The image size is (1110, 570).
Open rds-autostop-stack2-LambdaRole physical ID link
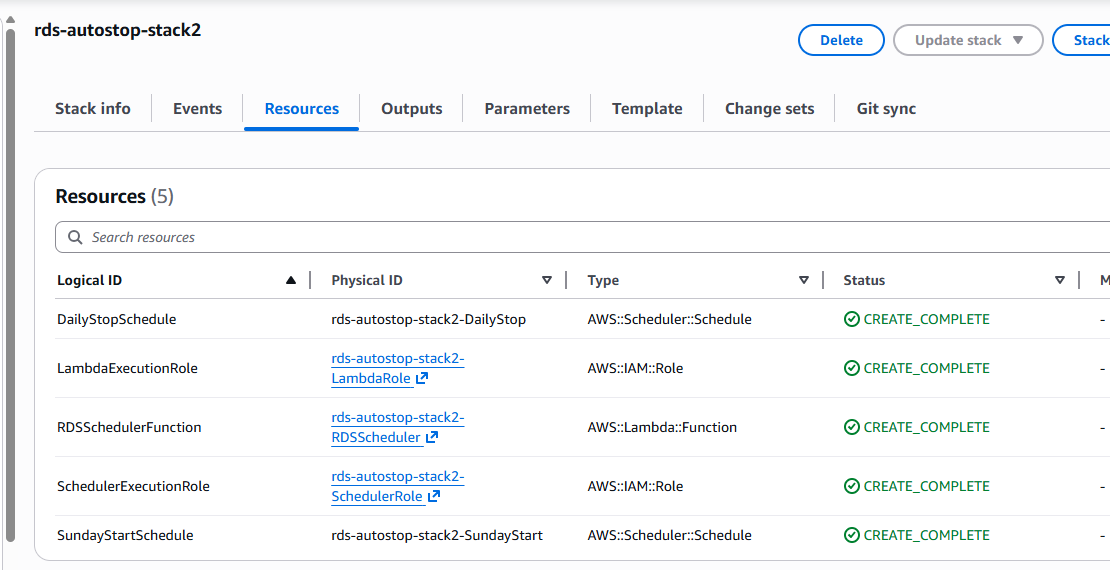coord(397,359)
